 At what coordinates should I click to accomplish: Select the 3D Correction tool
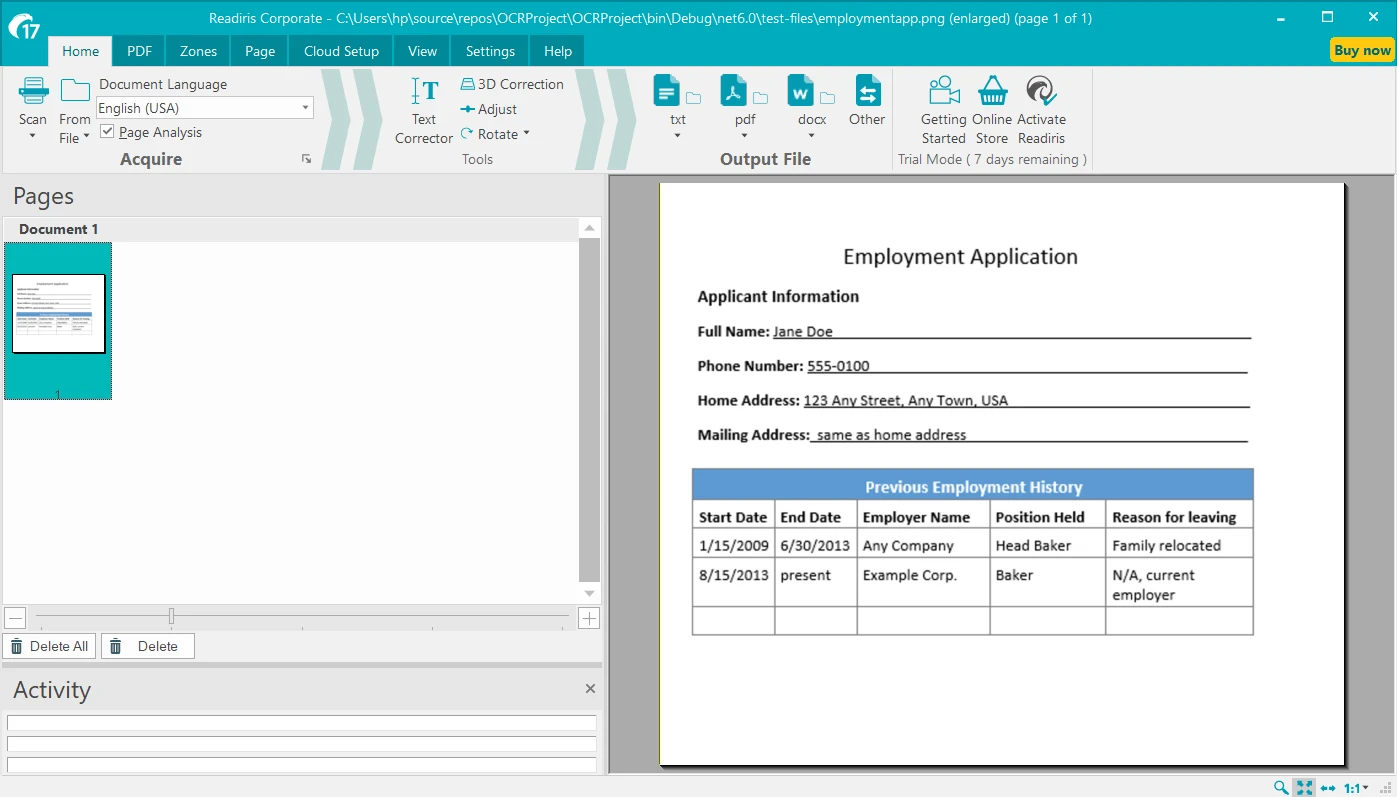[x=512, y=84]
